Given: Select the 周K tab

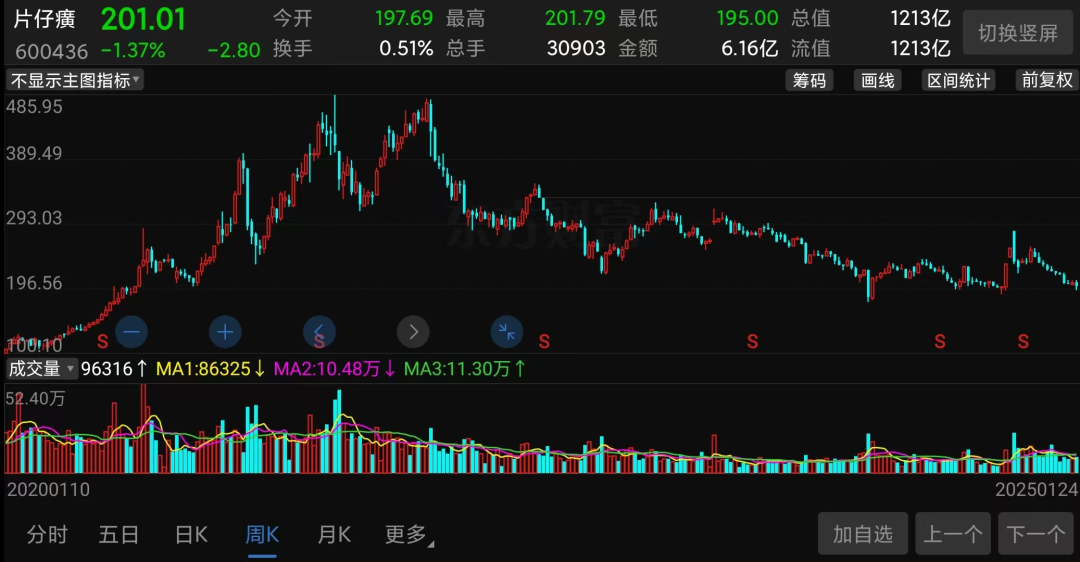Looking at the screenshot, I should pos(262,534).
